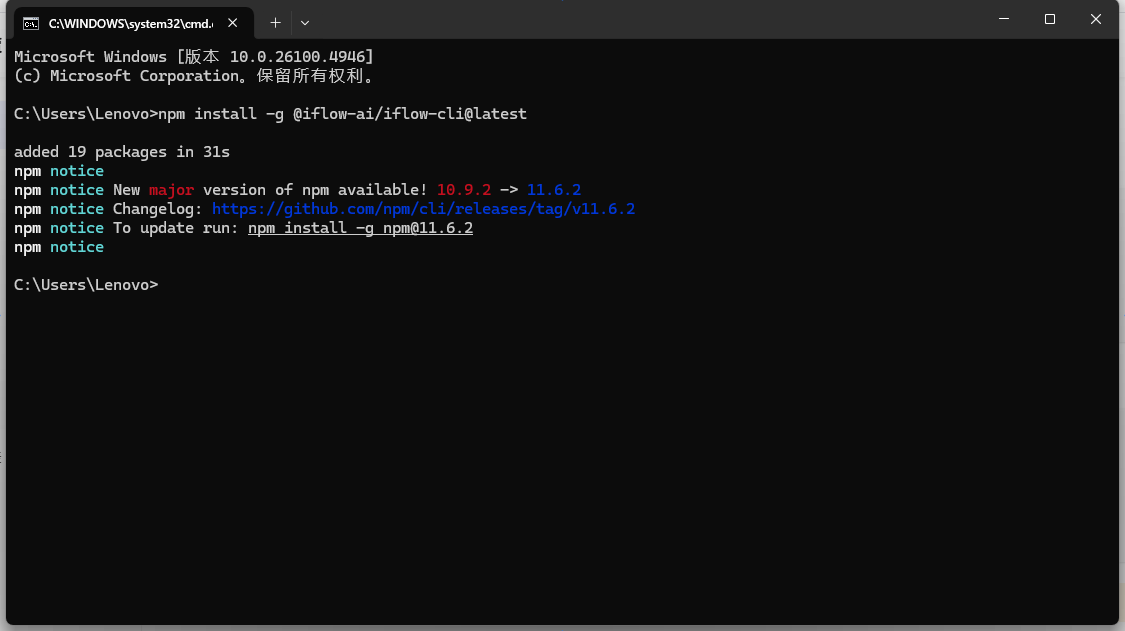Open a new tab with the plus icon

(x=275, y=22)
